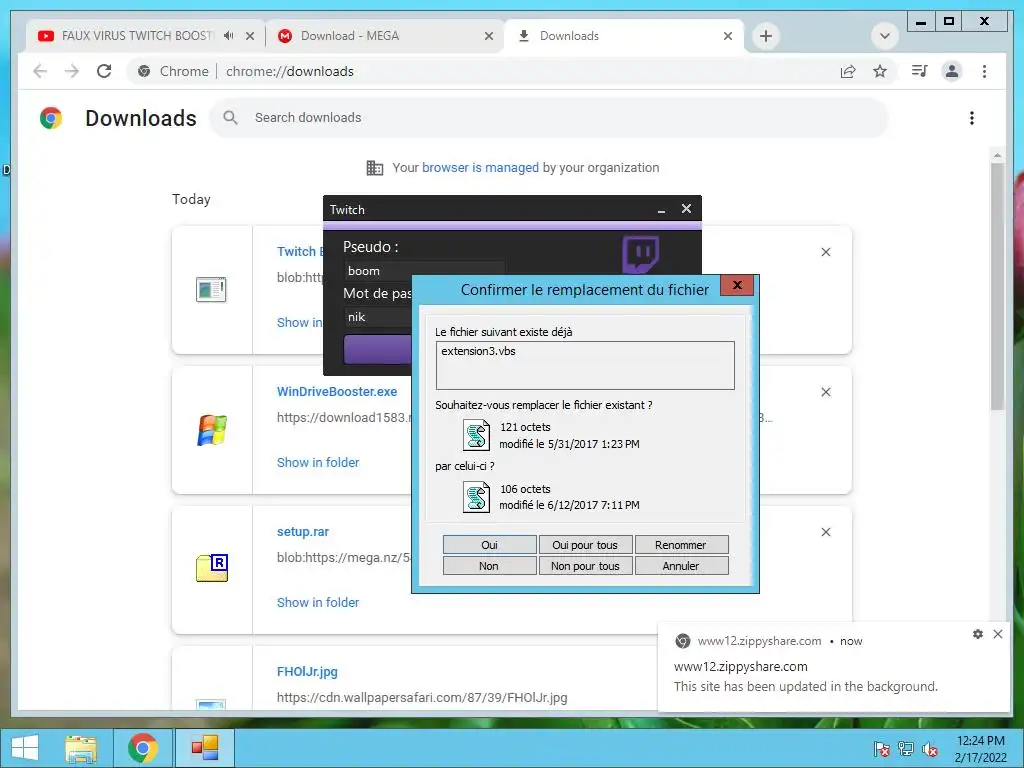Click the Search downloads field
Screen dimensions: 1024x768
pyautogui.click(x=549, y=118)
